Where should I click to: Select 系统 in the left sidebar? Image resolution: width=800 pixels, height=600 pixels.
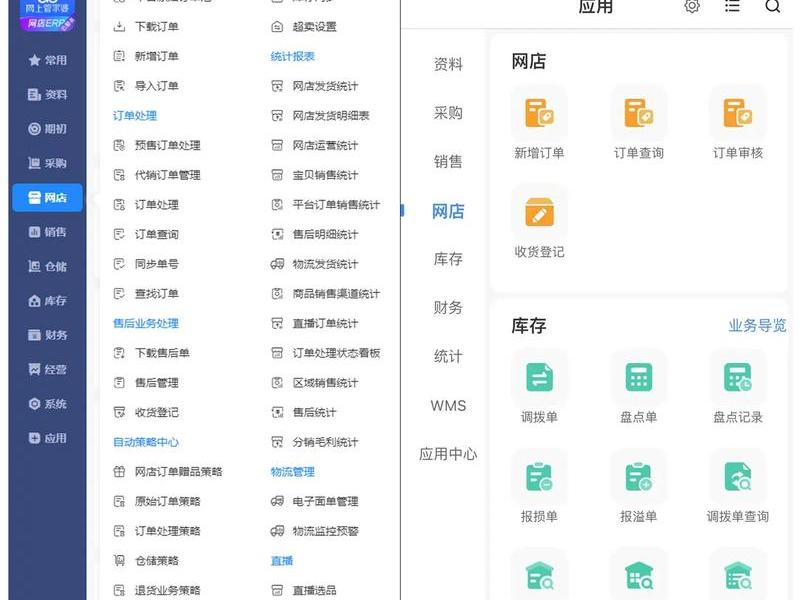(x=47, y=404)
